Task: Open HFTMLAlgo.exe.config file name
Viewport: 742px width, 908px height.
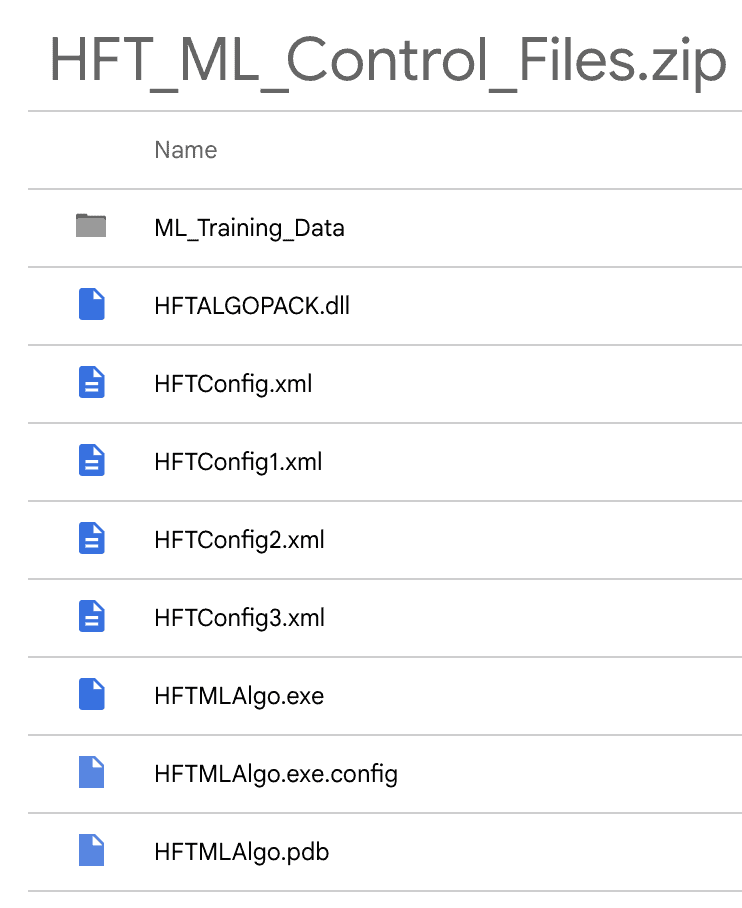Action: (x=276, y=774)
